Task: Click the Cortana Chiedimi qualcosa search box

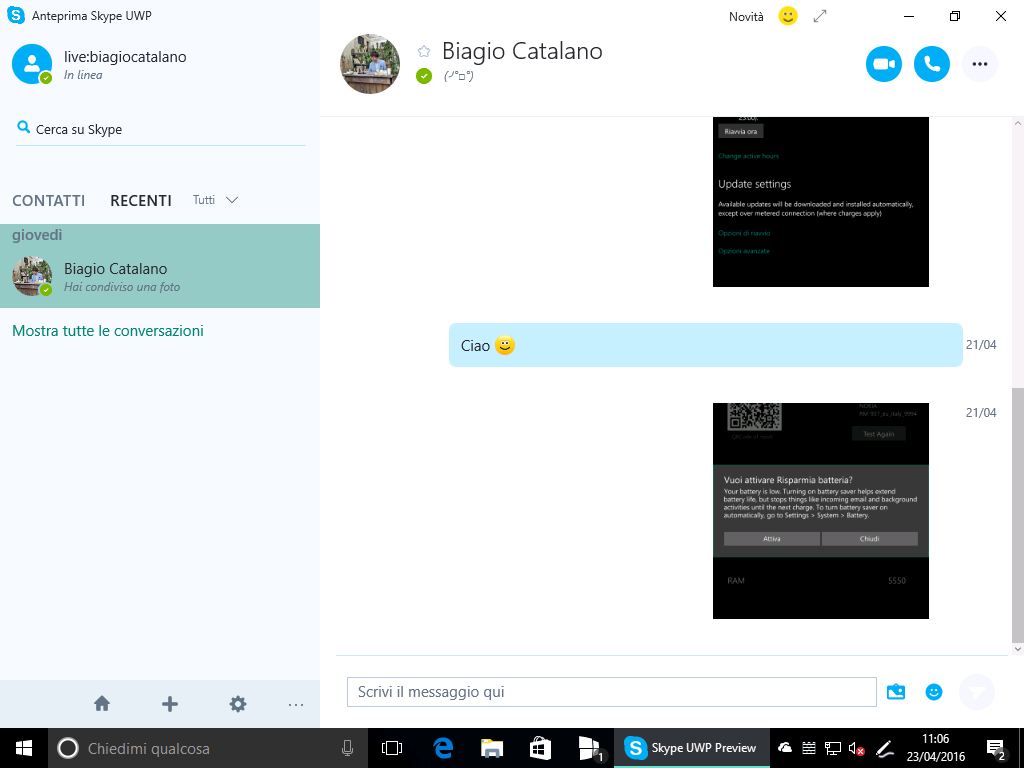Action: pyautogui.click(x=208, y=748)
